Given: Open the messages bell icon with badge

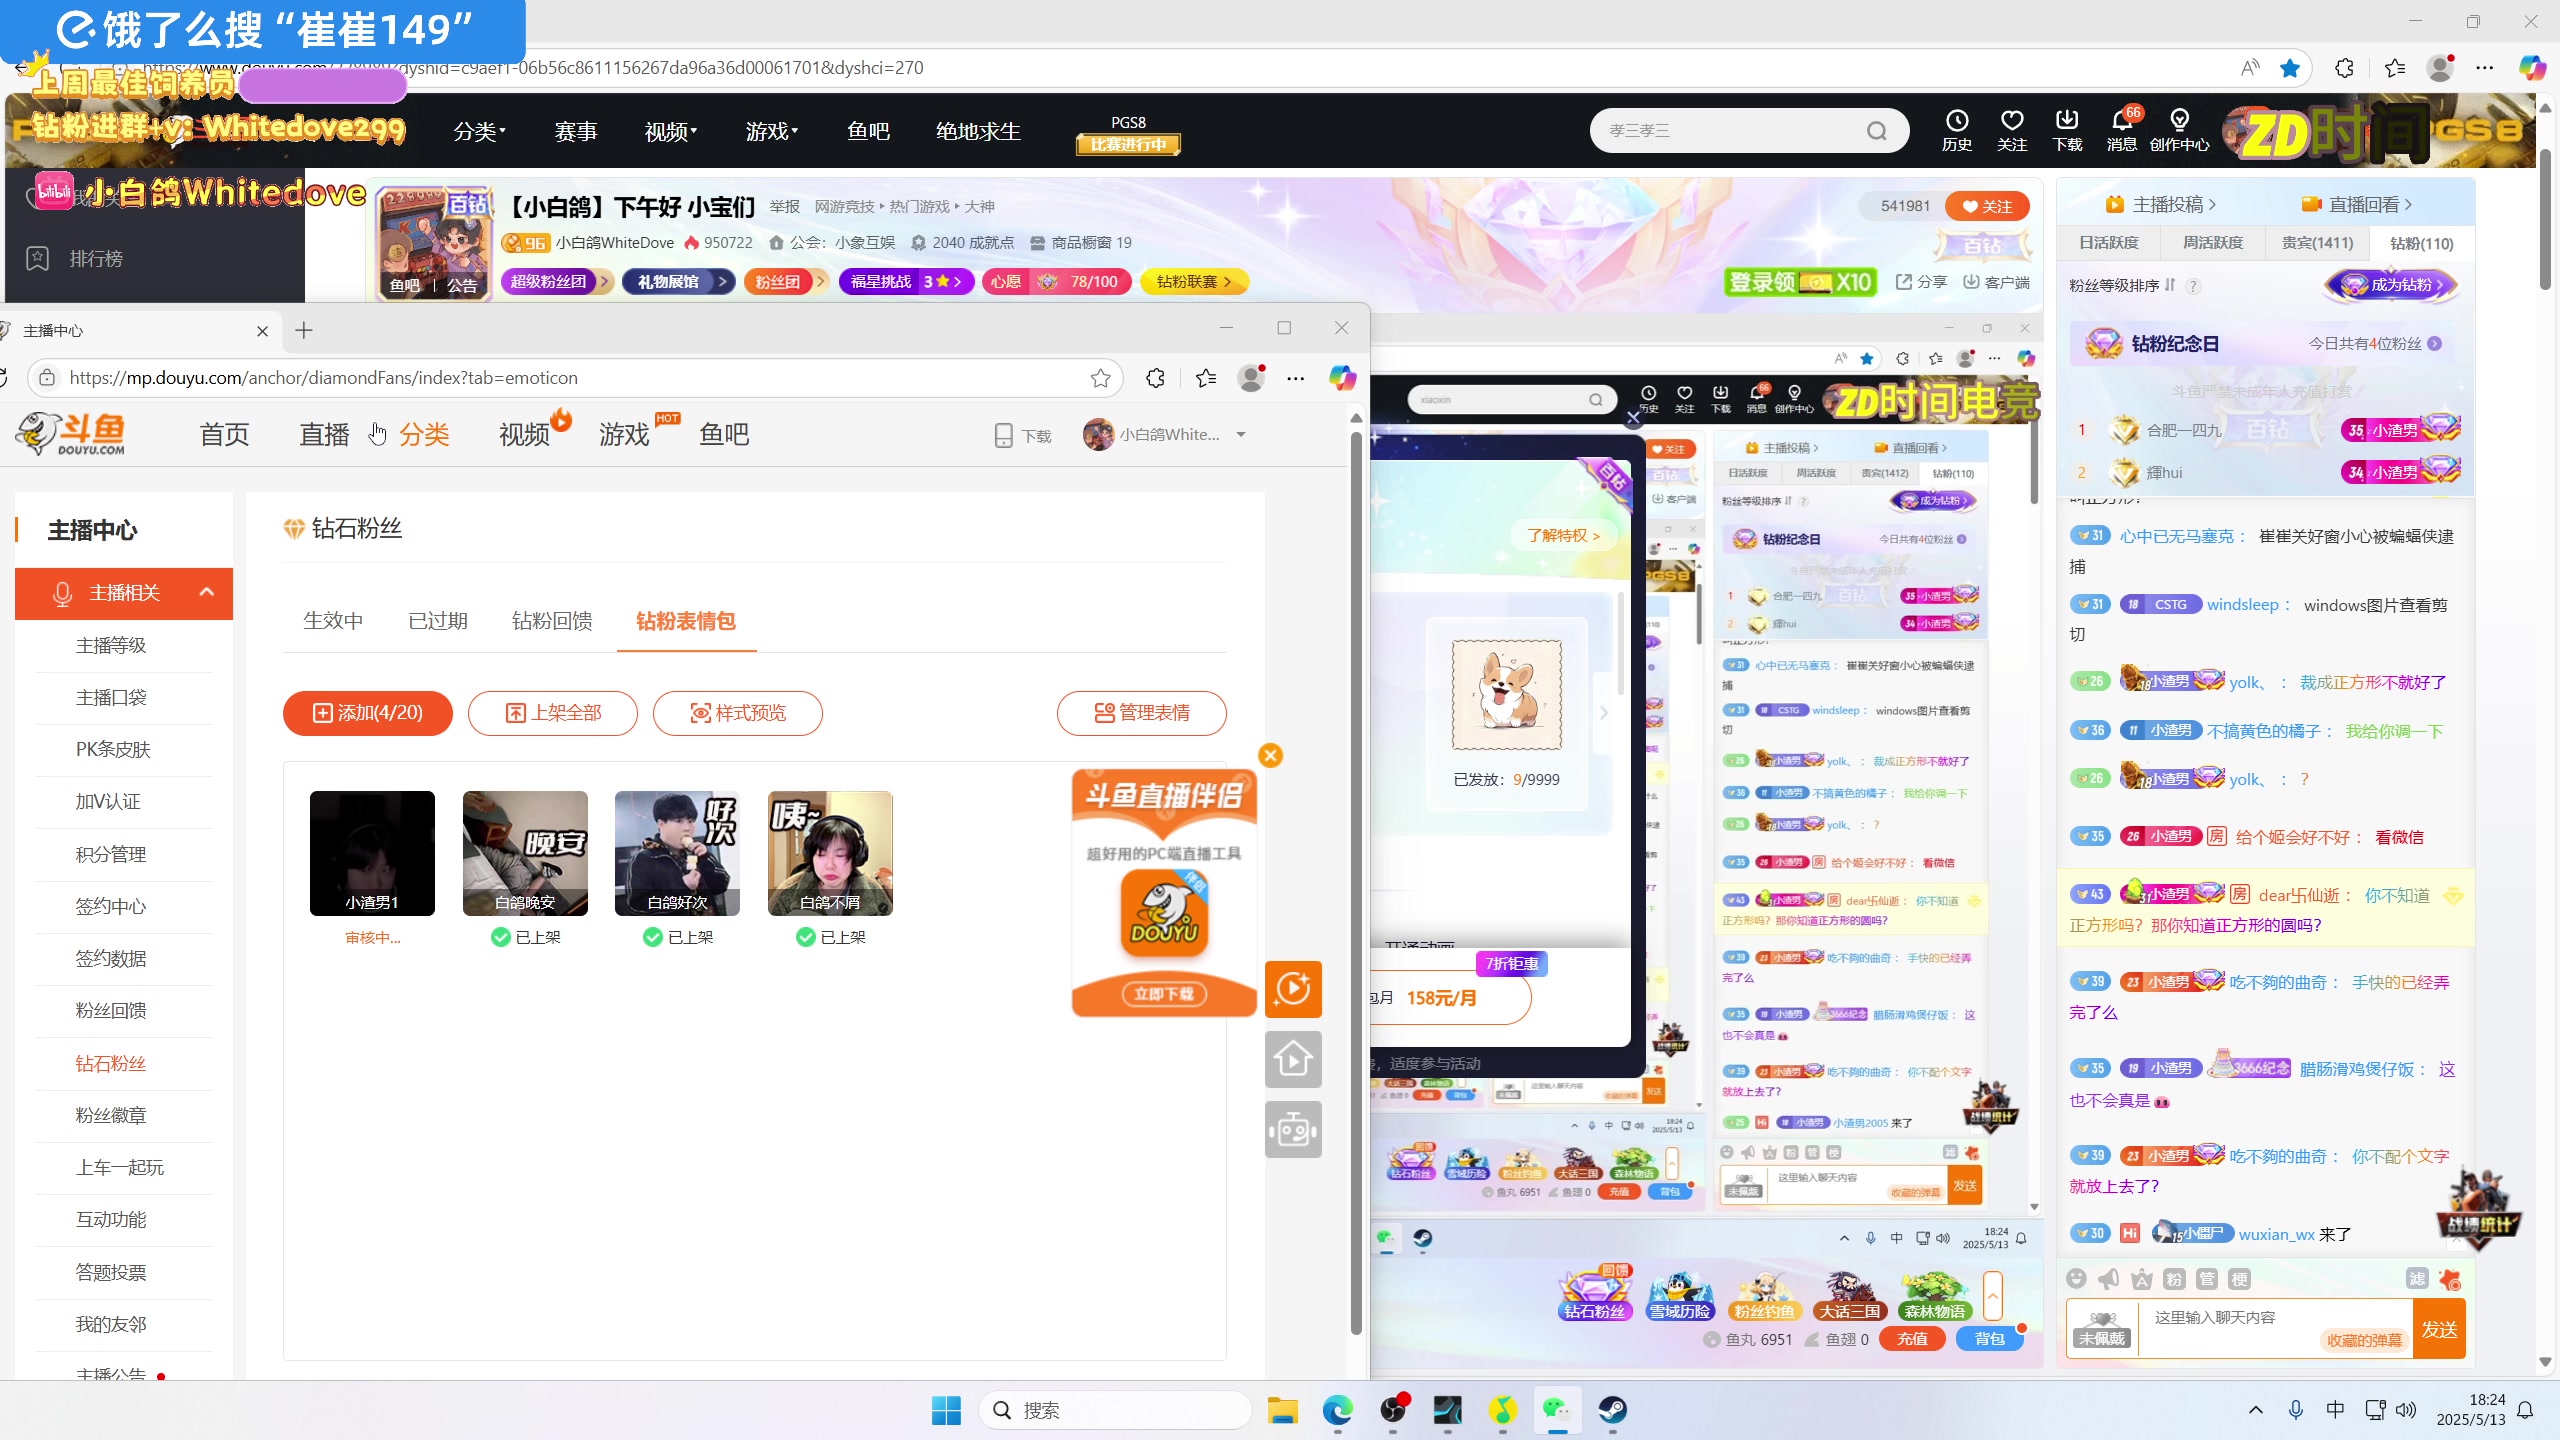Looking at the screenshot, I should [2121, 121].
